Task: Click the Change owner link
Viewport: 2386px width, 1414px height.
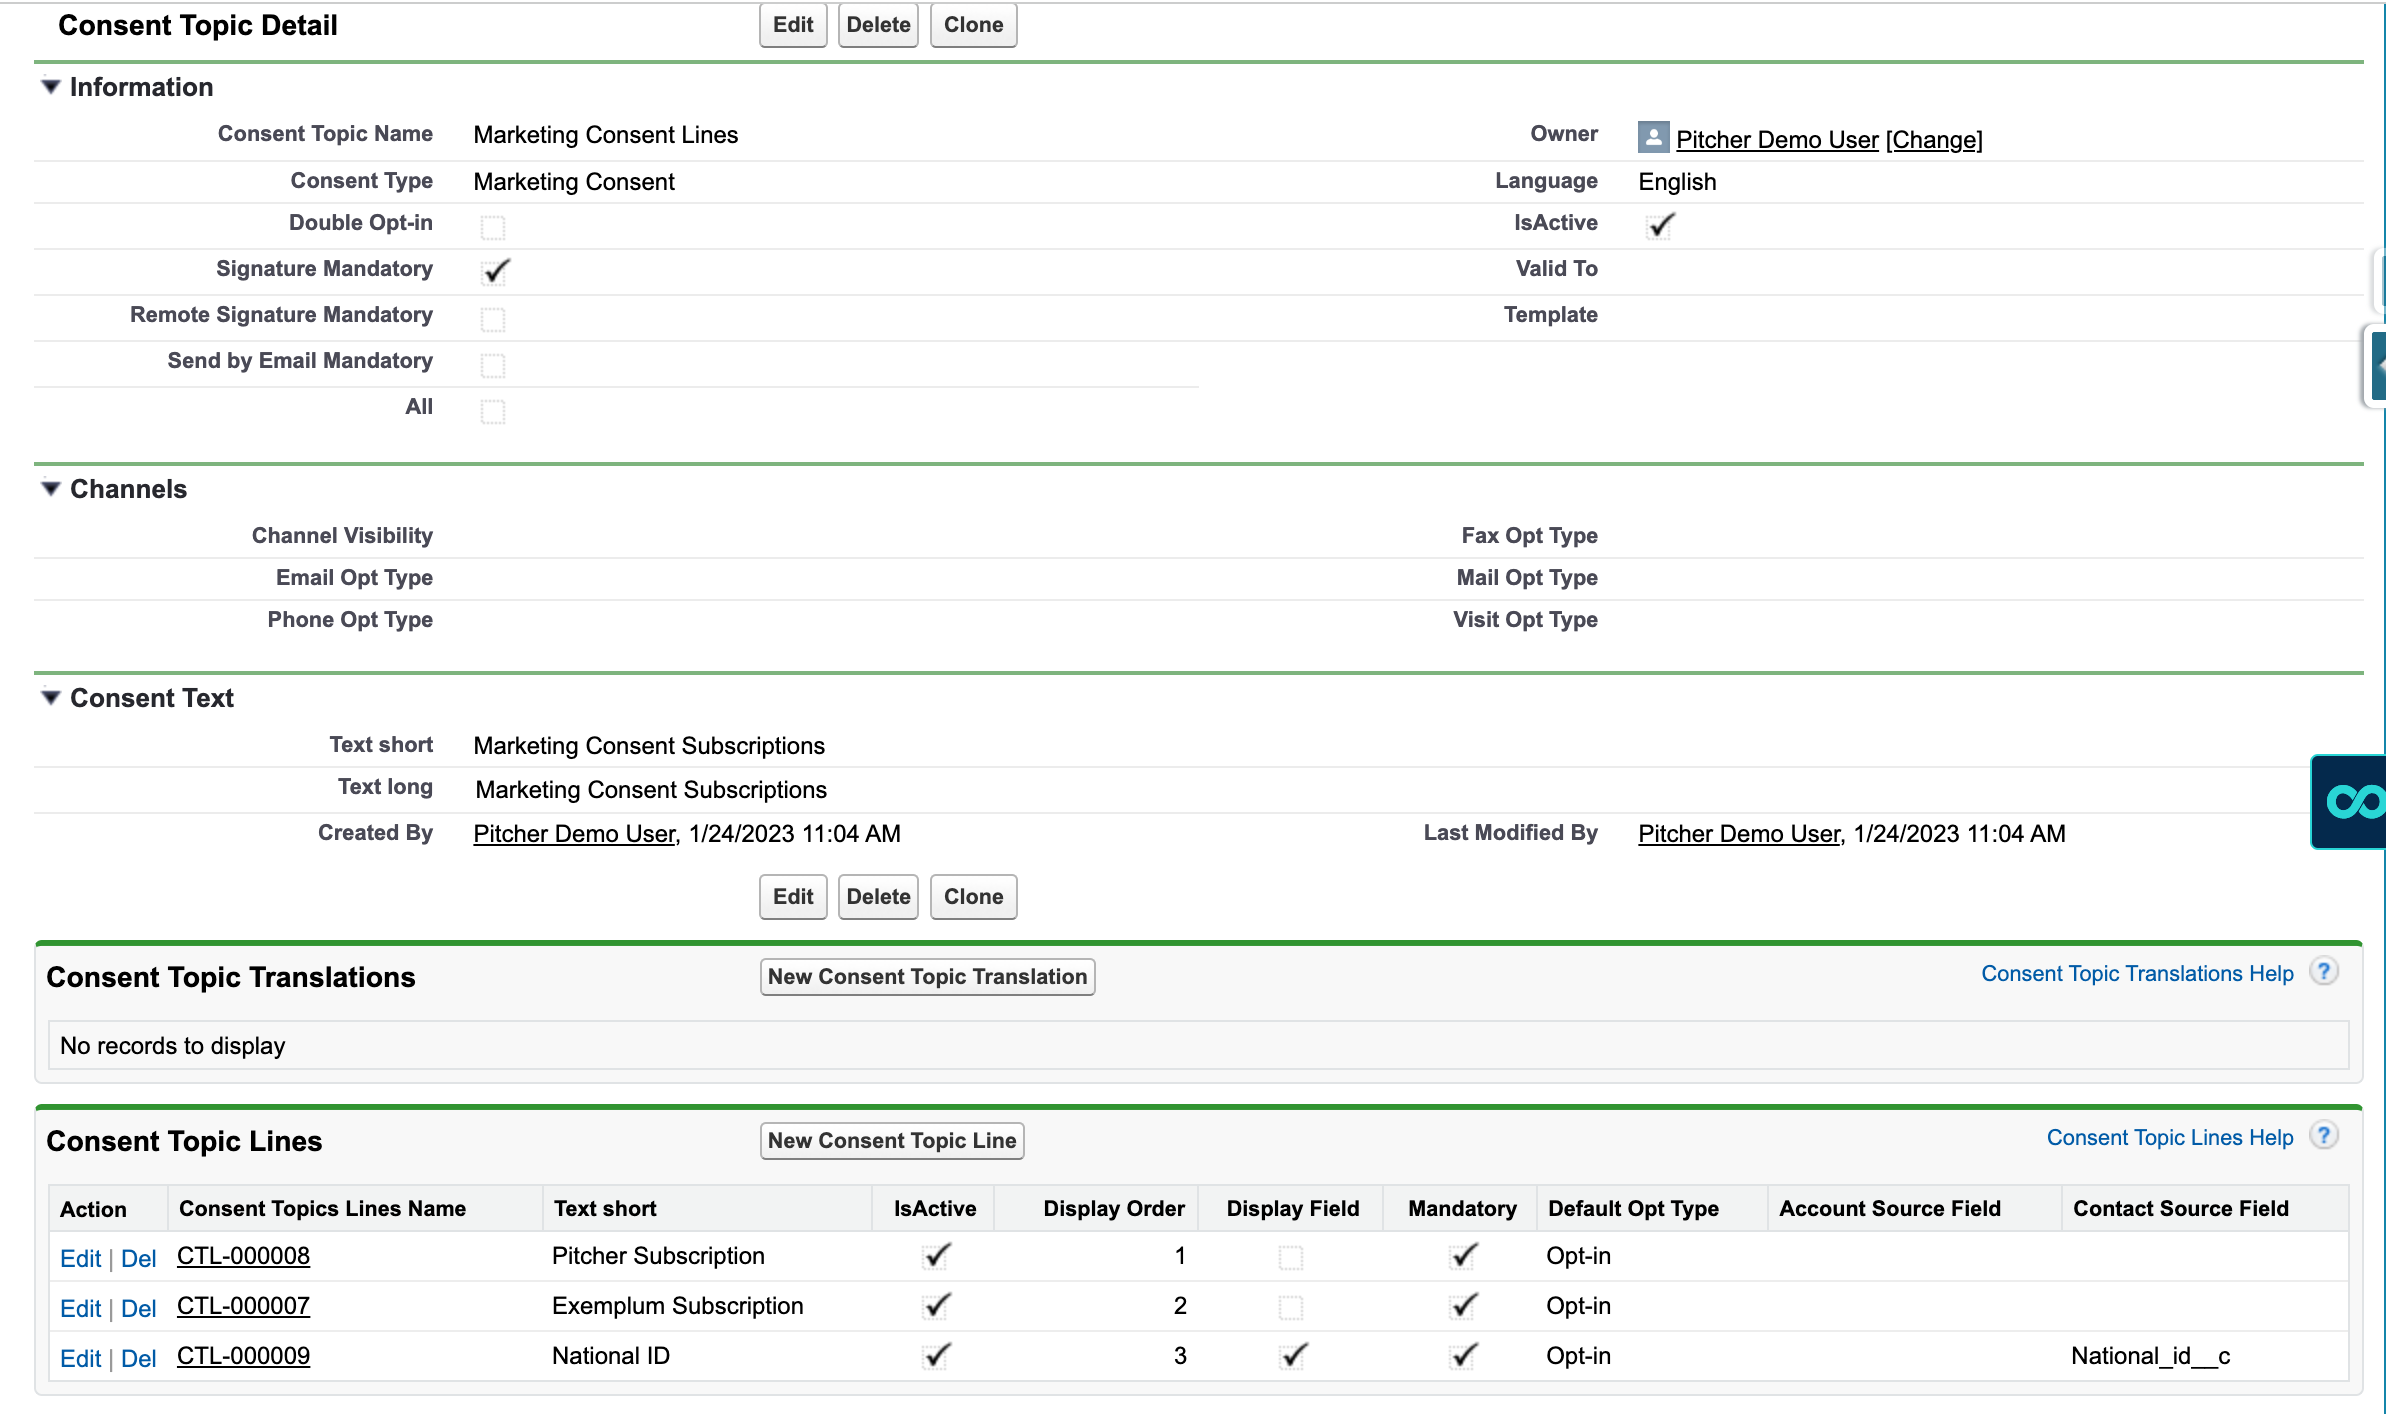Action: click(x=1933, y=140)
